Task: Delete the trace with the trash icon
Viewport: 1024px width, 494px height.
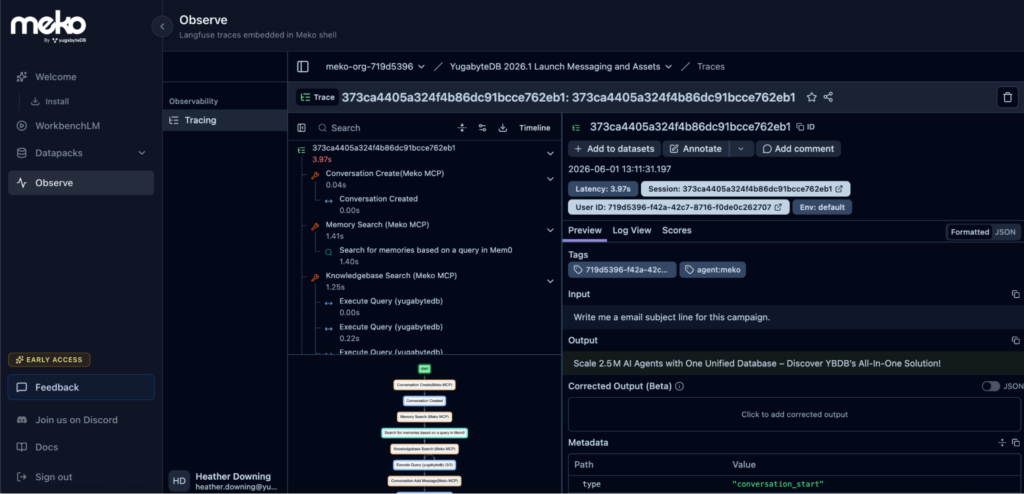Action: coord(1007,97)
